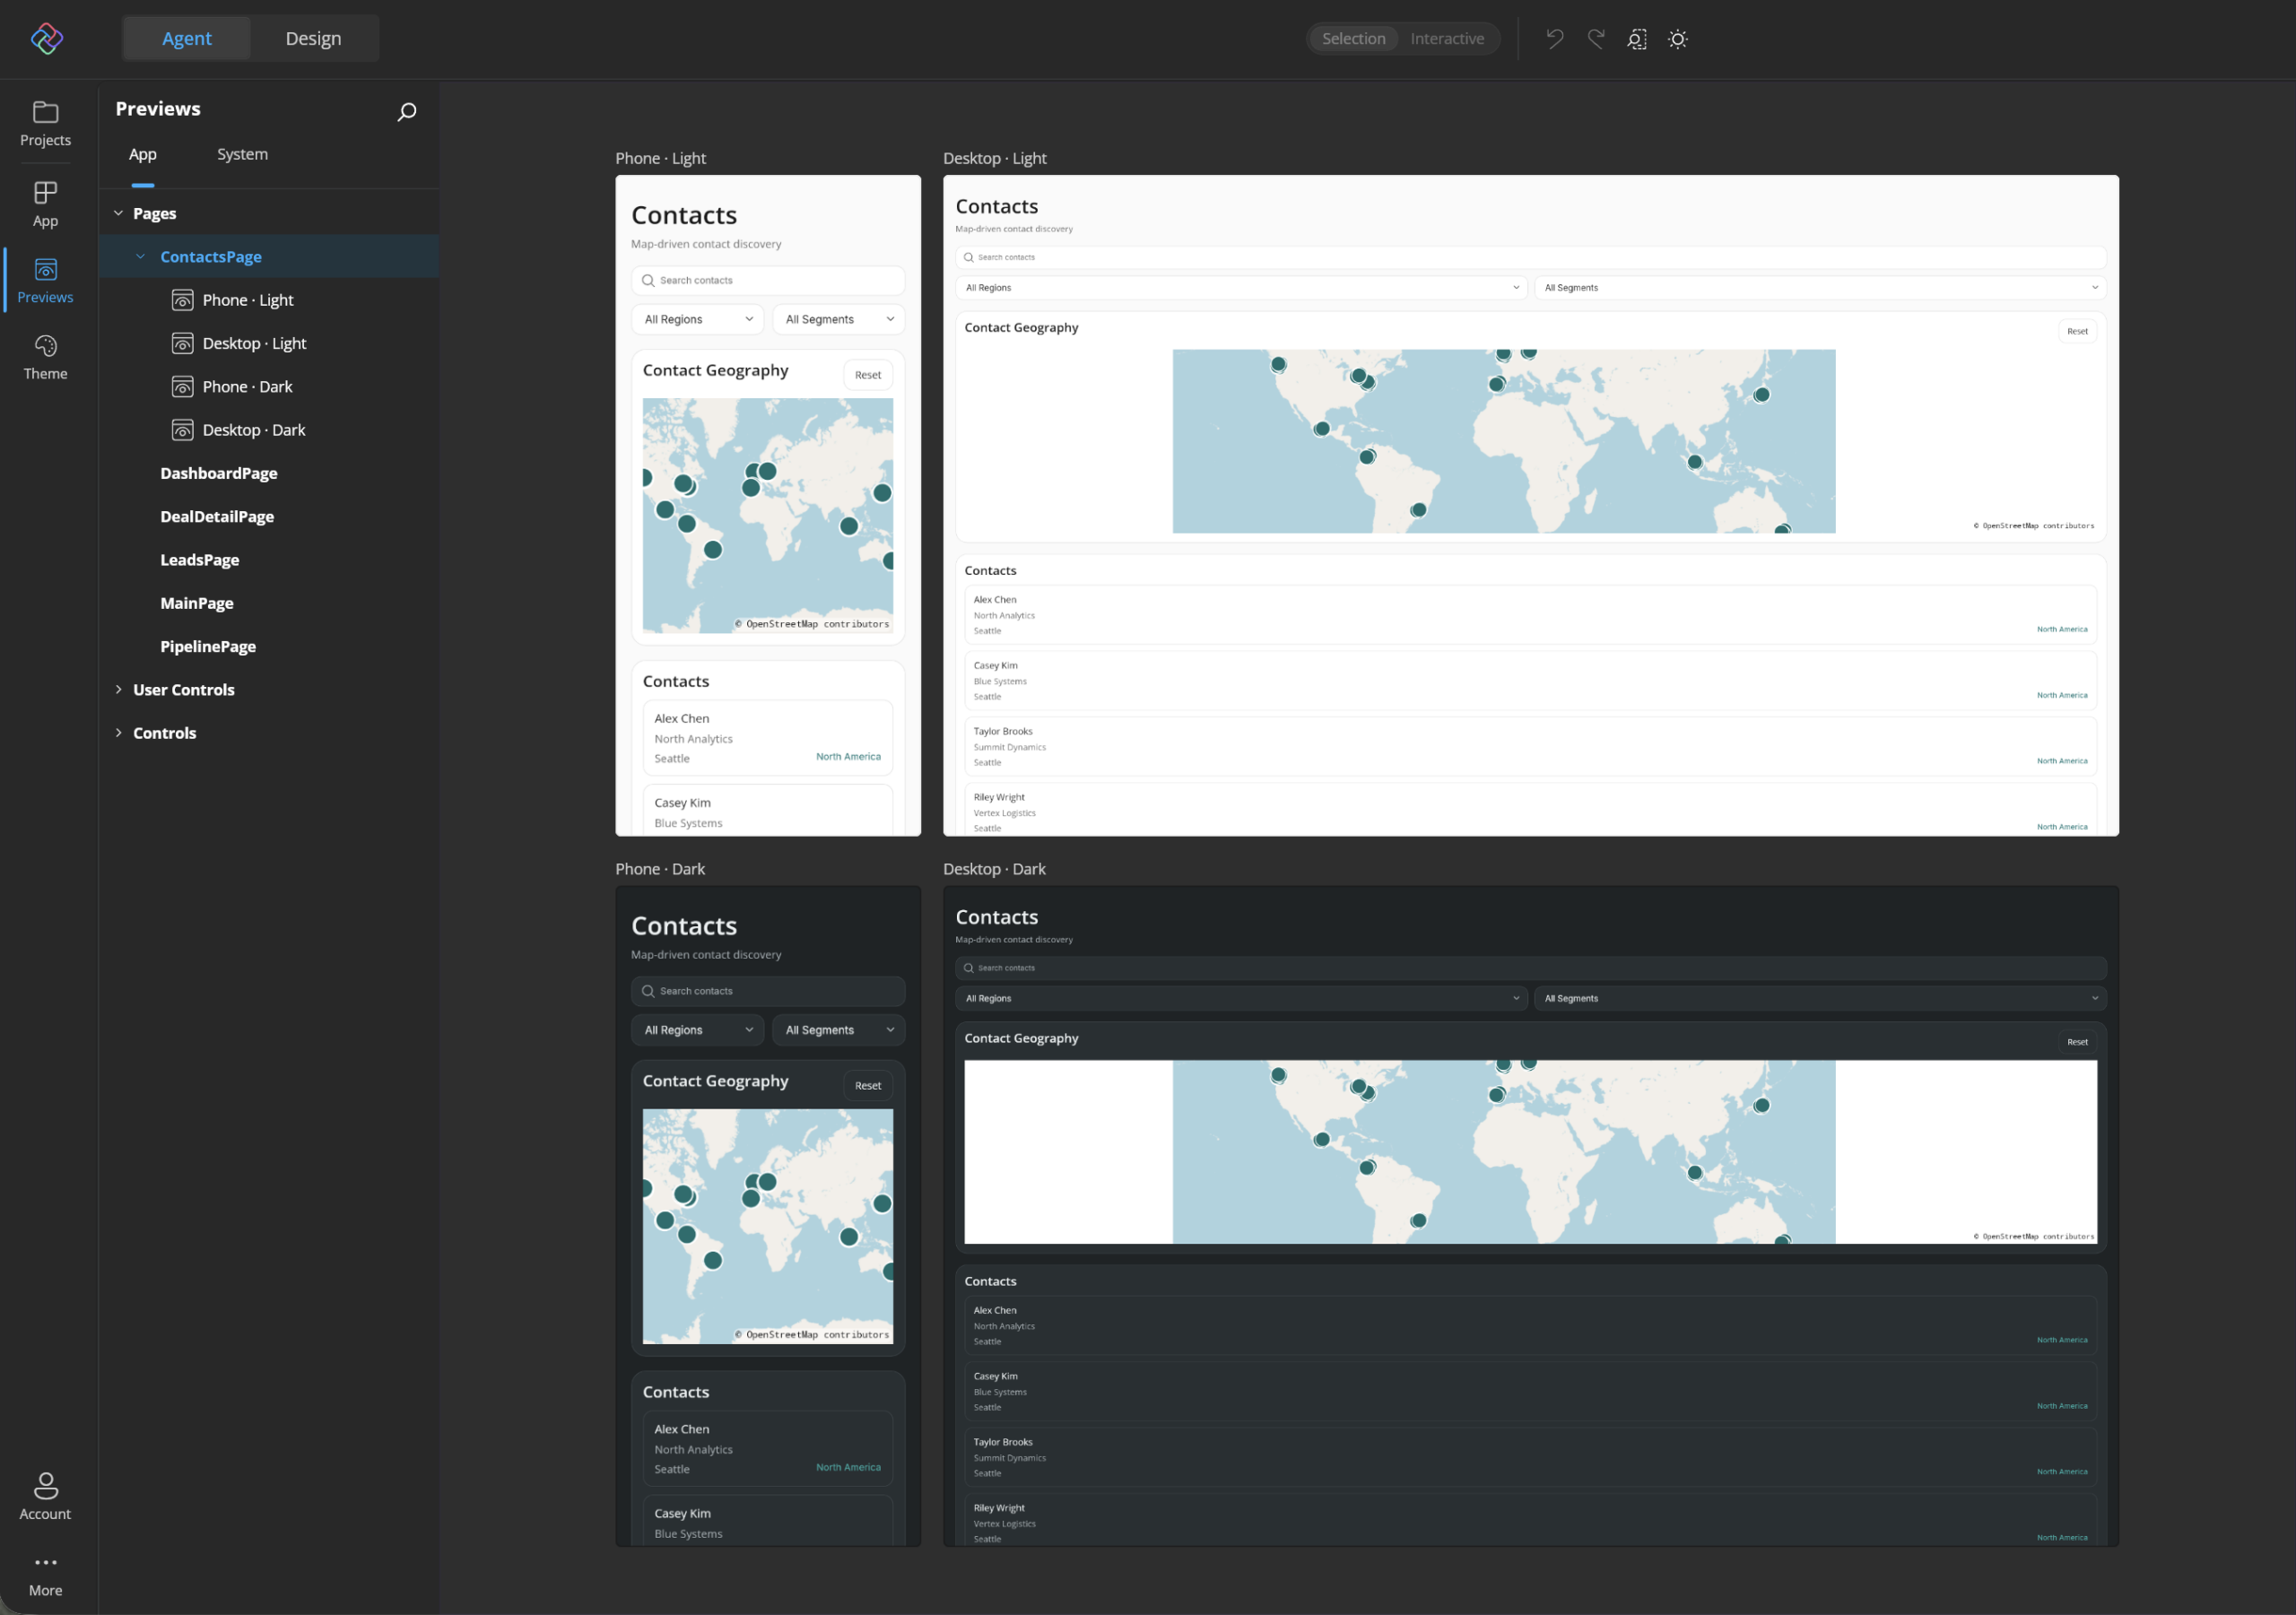Open the Projects sidebar section
Image resolution: width=2296 pixels, height=1615 pixels.
pyautogui.click(x=45, y=124)
